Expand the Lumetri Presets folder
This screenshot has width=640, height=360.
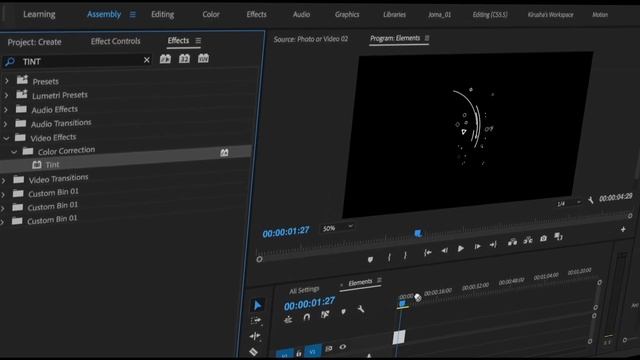tap(6, 96)
